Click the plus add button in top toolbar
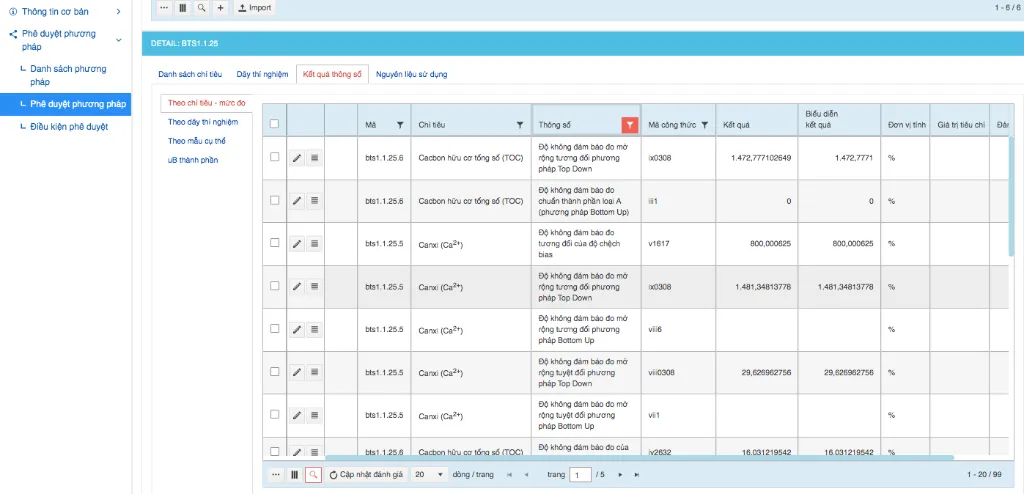The width and height of the screenshot is (1024, 494). coord(220,7)
